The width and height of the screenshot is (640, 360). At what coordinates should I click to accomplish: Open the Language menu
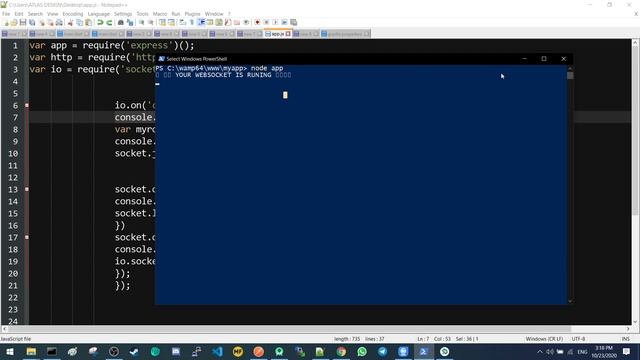point(98,14)
